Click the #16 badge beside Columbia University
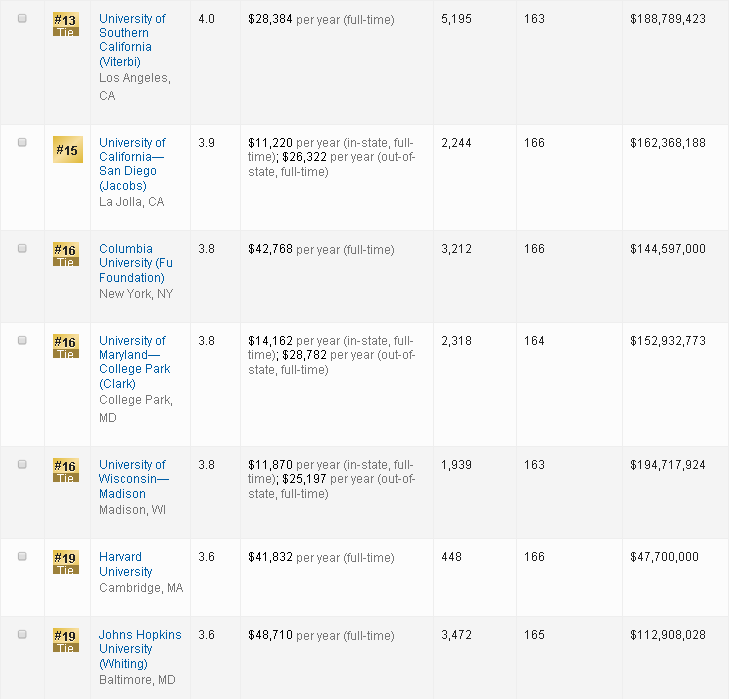This screenshot has height=699, width=729. point(65,254)
